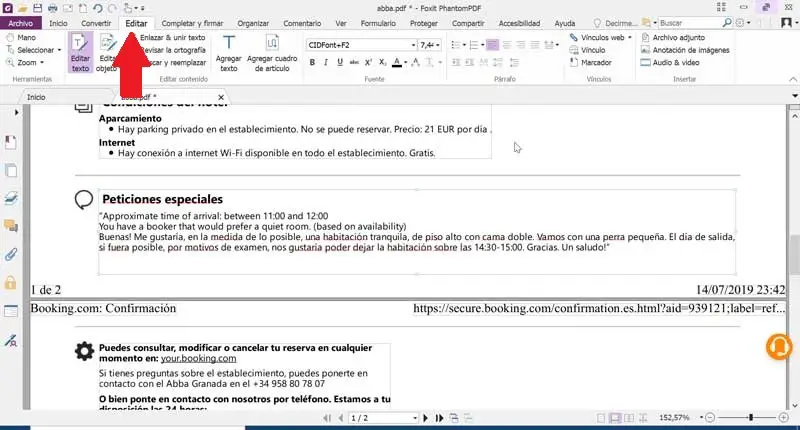Apply italic formatting with the I icon
The width and height of the screenshot is (800, 430).
pos(326,62)
